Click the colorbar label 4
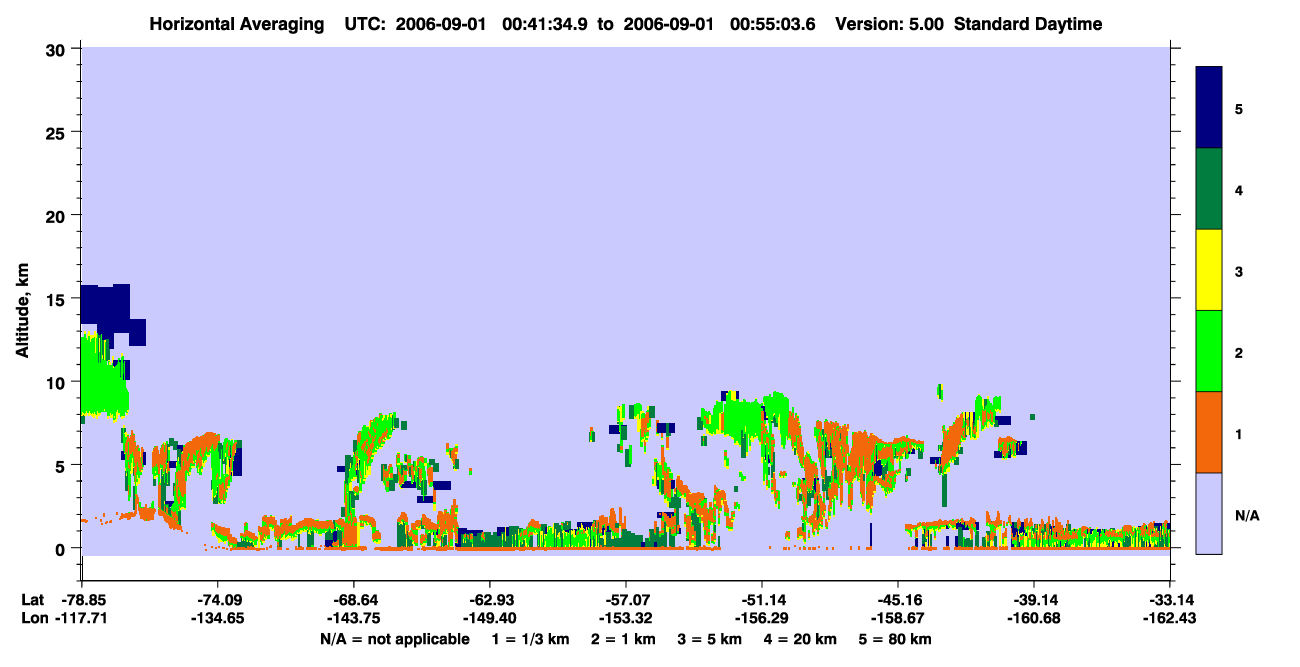Screen dimensions: 1300x667 point(1238,189)
